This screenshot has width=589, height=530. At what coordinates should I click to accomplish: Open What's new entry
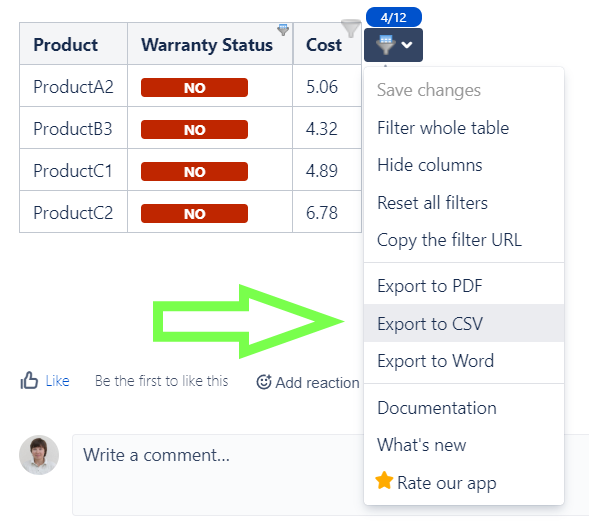(464, 445)
